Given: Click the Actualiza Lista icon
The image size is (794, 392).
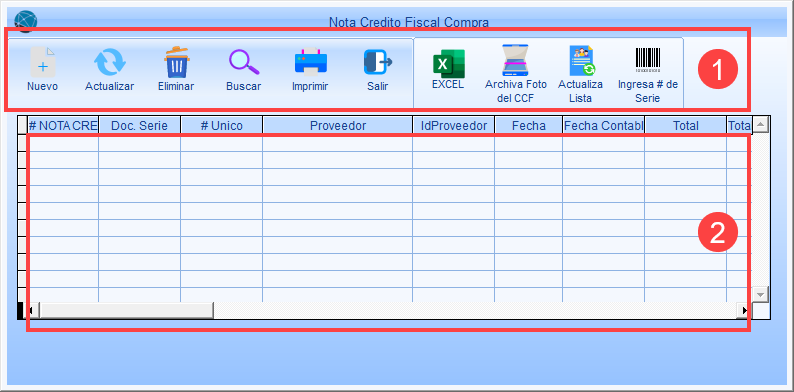Looking at the screenshot, I should [581, 61].
